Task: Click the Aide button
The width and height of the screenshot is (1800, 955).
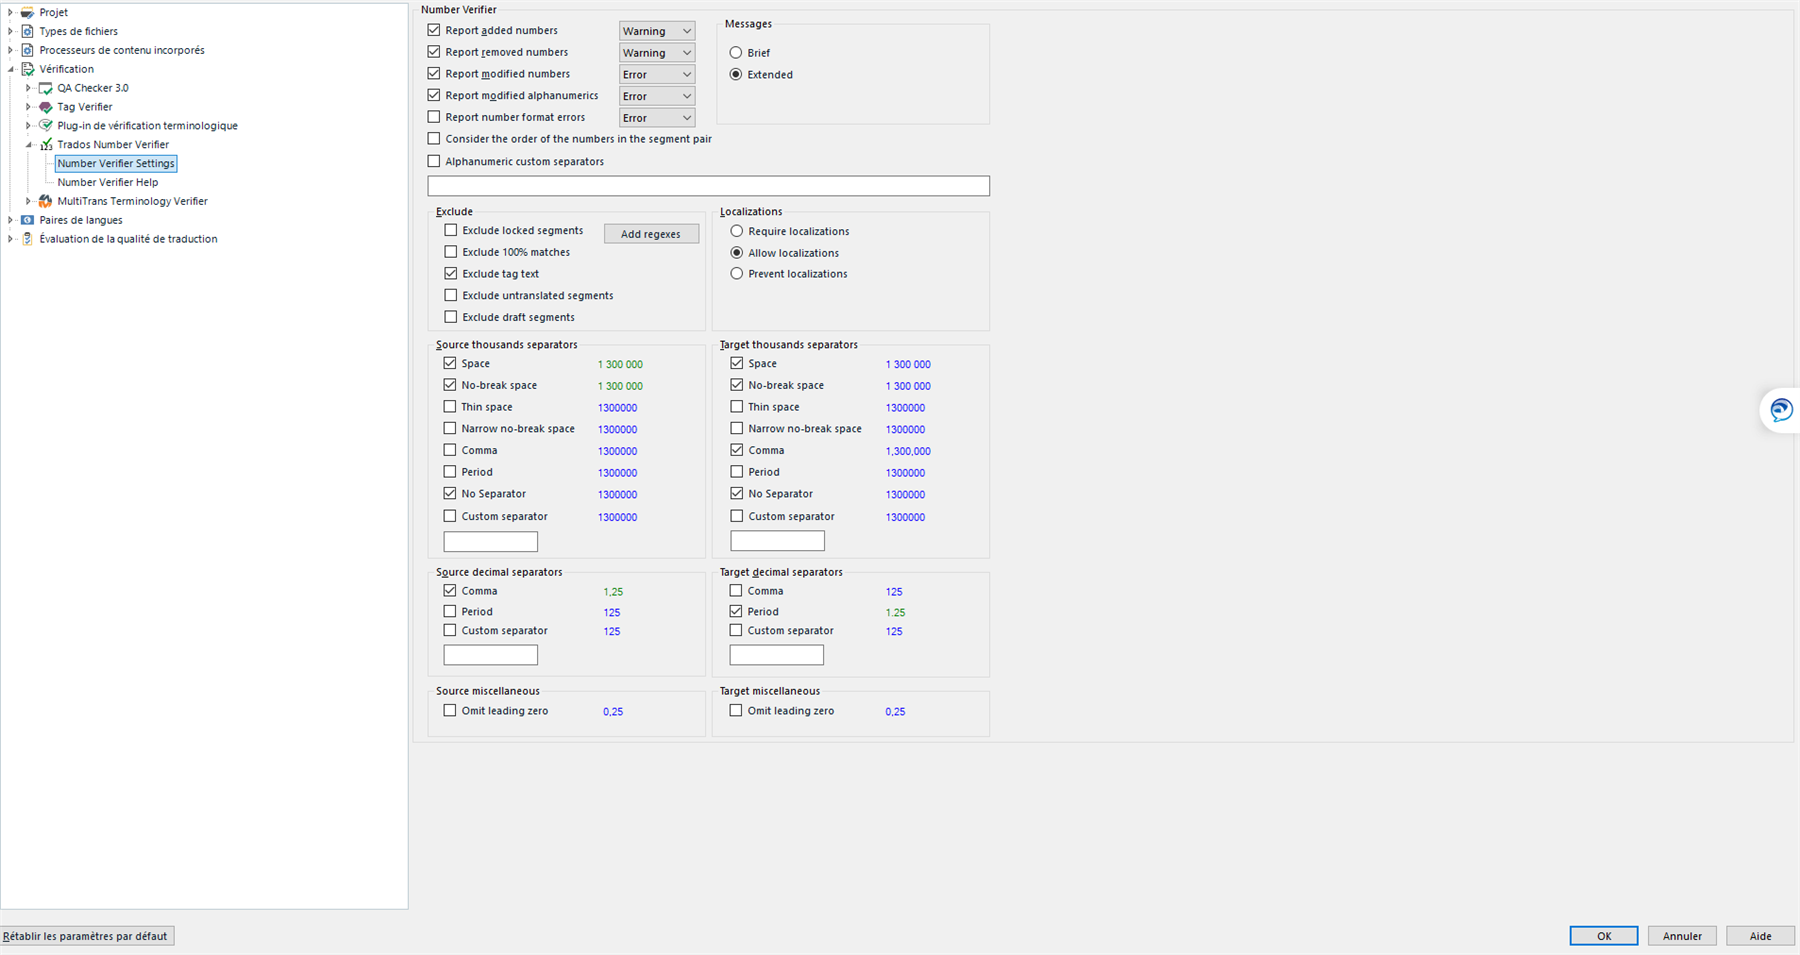Action: (x=1760, y=936)
